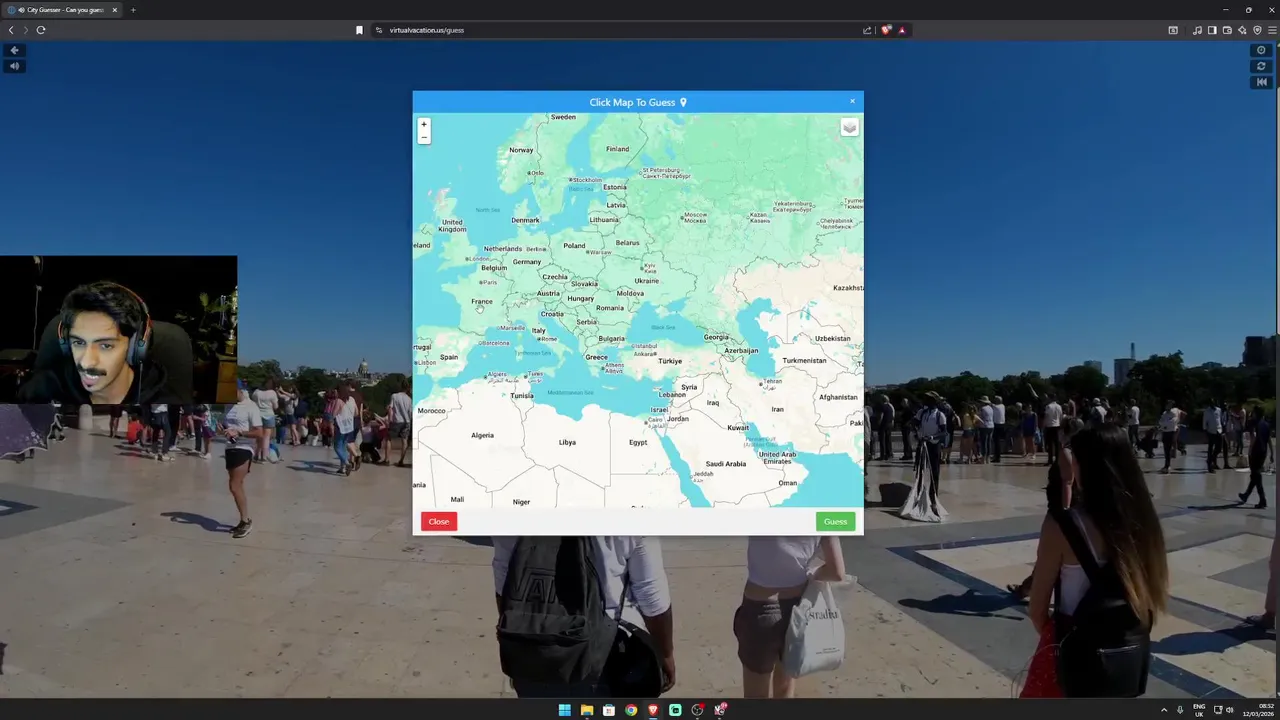Select the City Guesser browser tab
The image size is (1280, 720).
coord(63,10)
